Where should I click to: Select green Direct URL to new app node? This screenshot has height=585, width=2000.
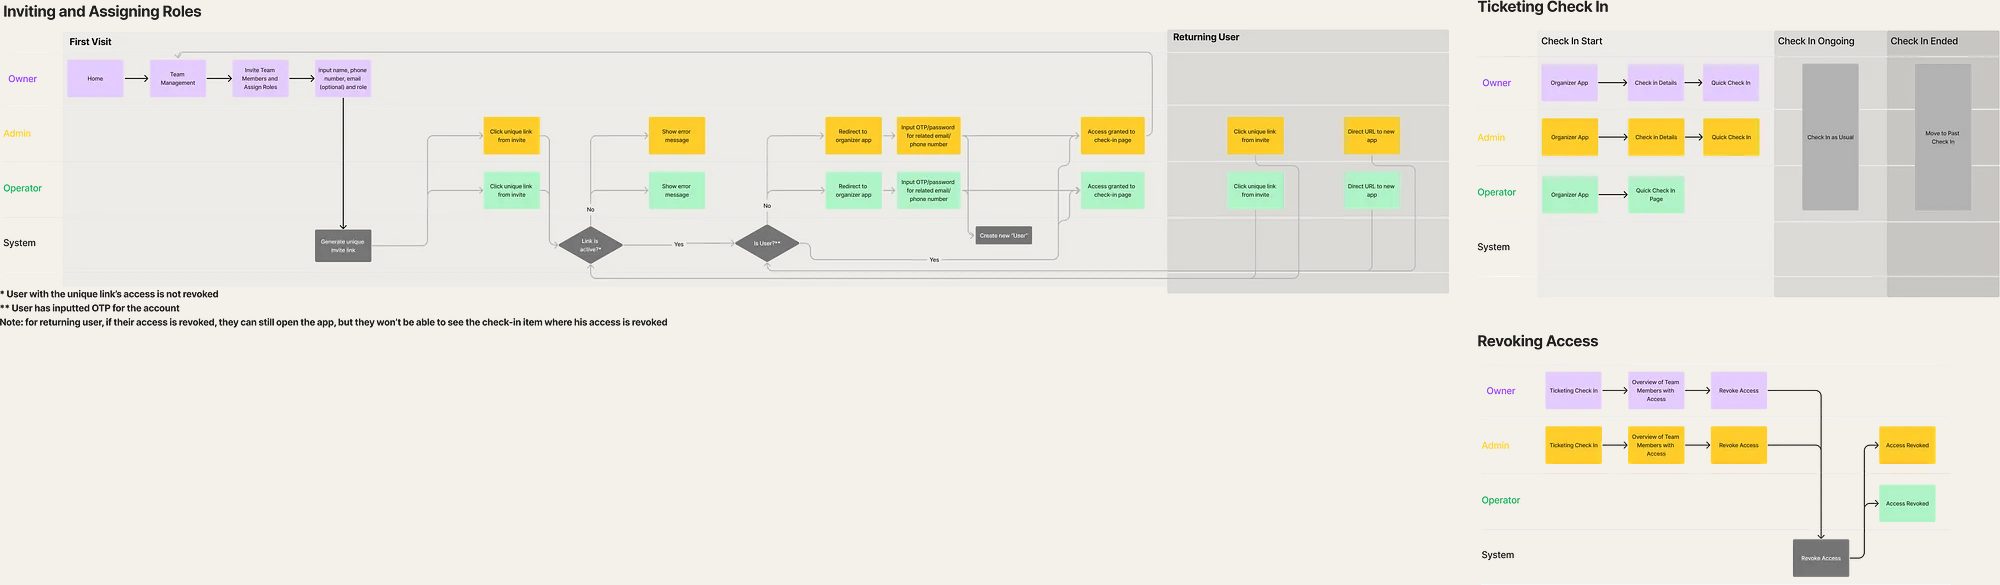click(1371, 190)
